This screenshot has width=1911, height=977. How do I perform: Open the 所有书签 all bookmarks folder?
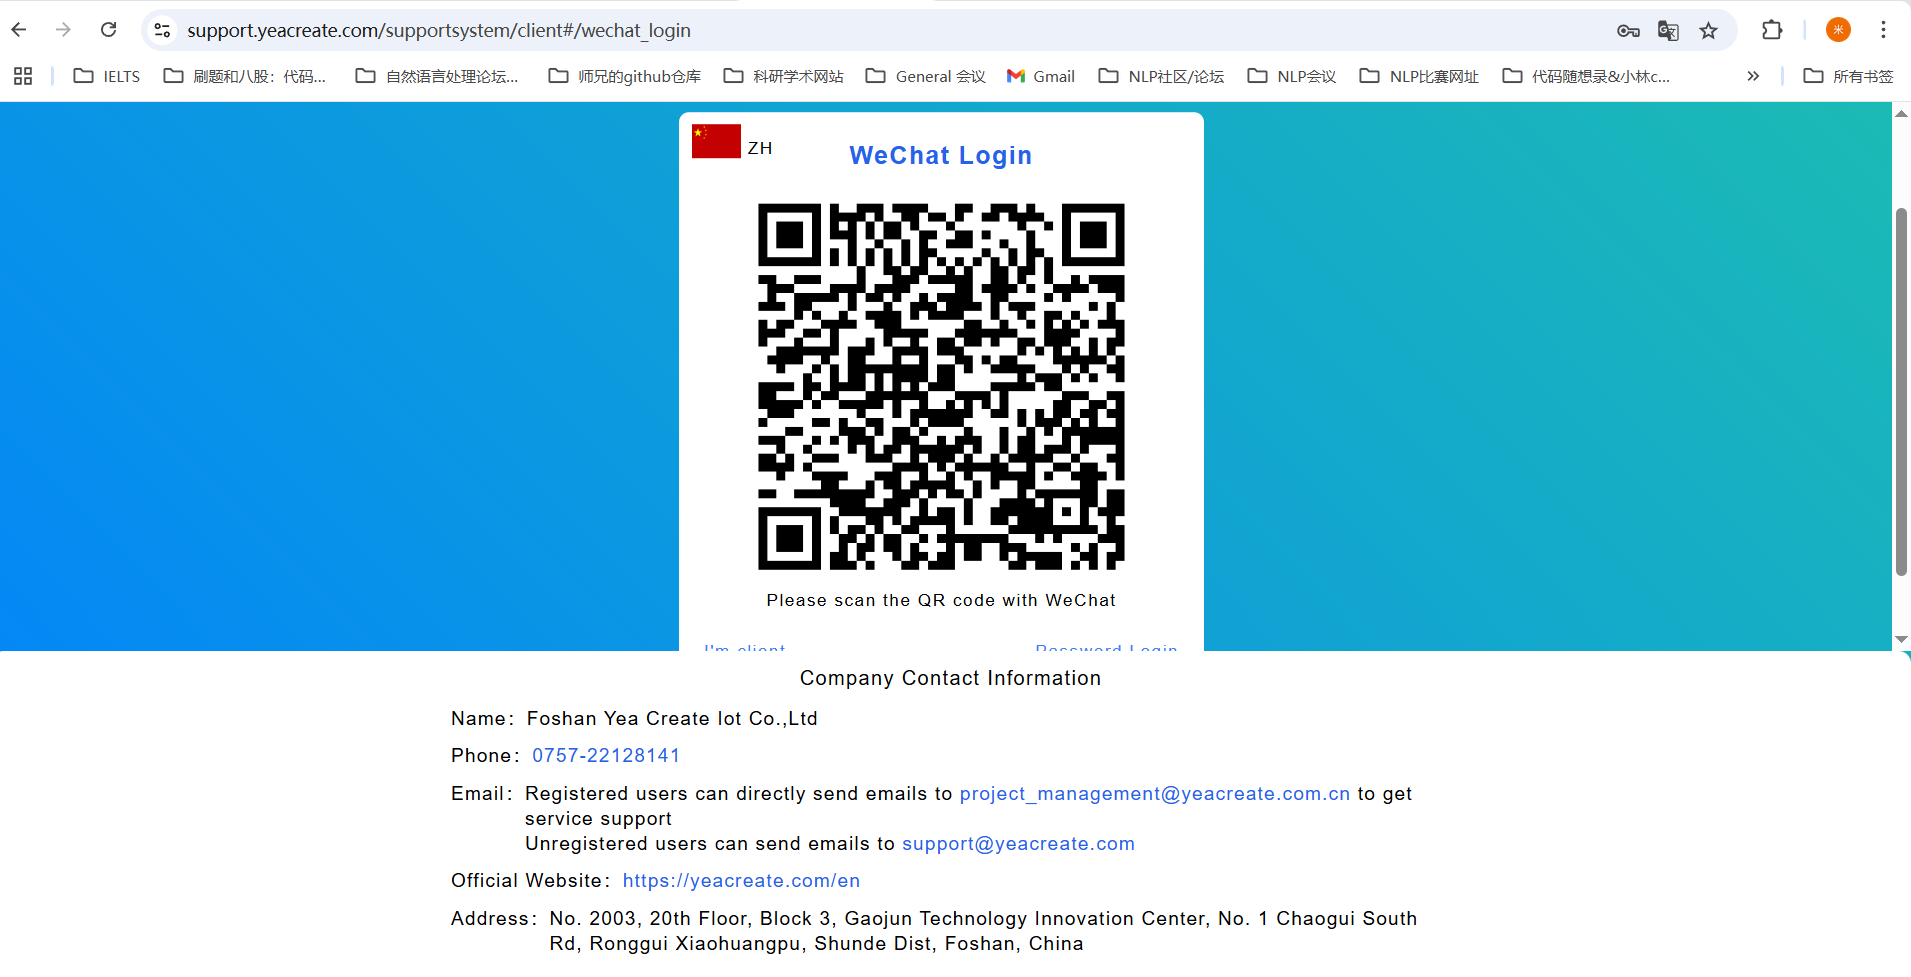click(x=1848, y=76)
